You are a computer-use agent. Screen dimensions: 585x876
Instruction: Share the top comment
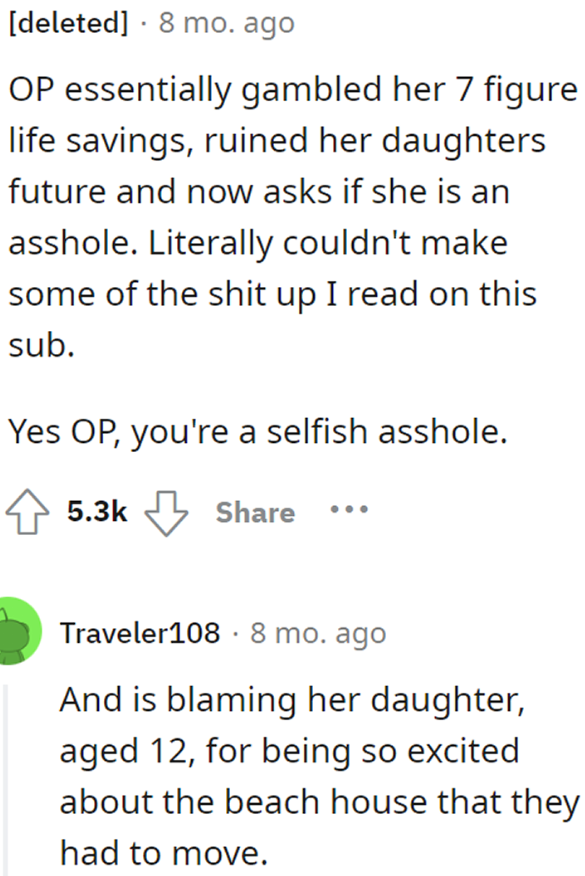pos(255,513)
